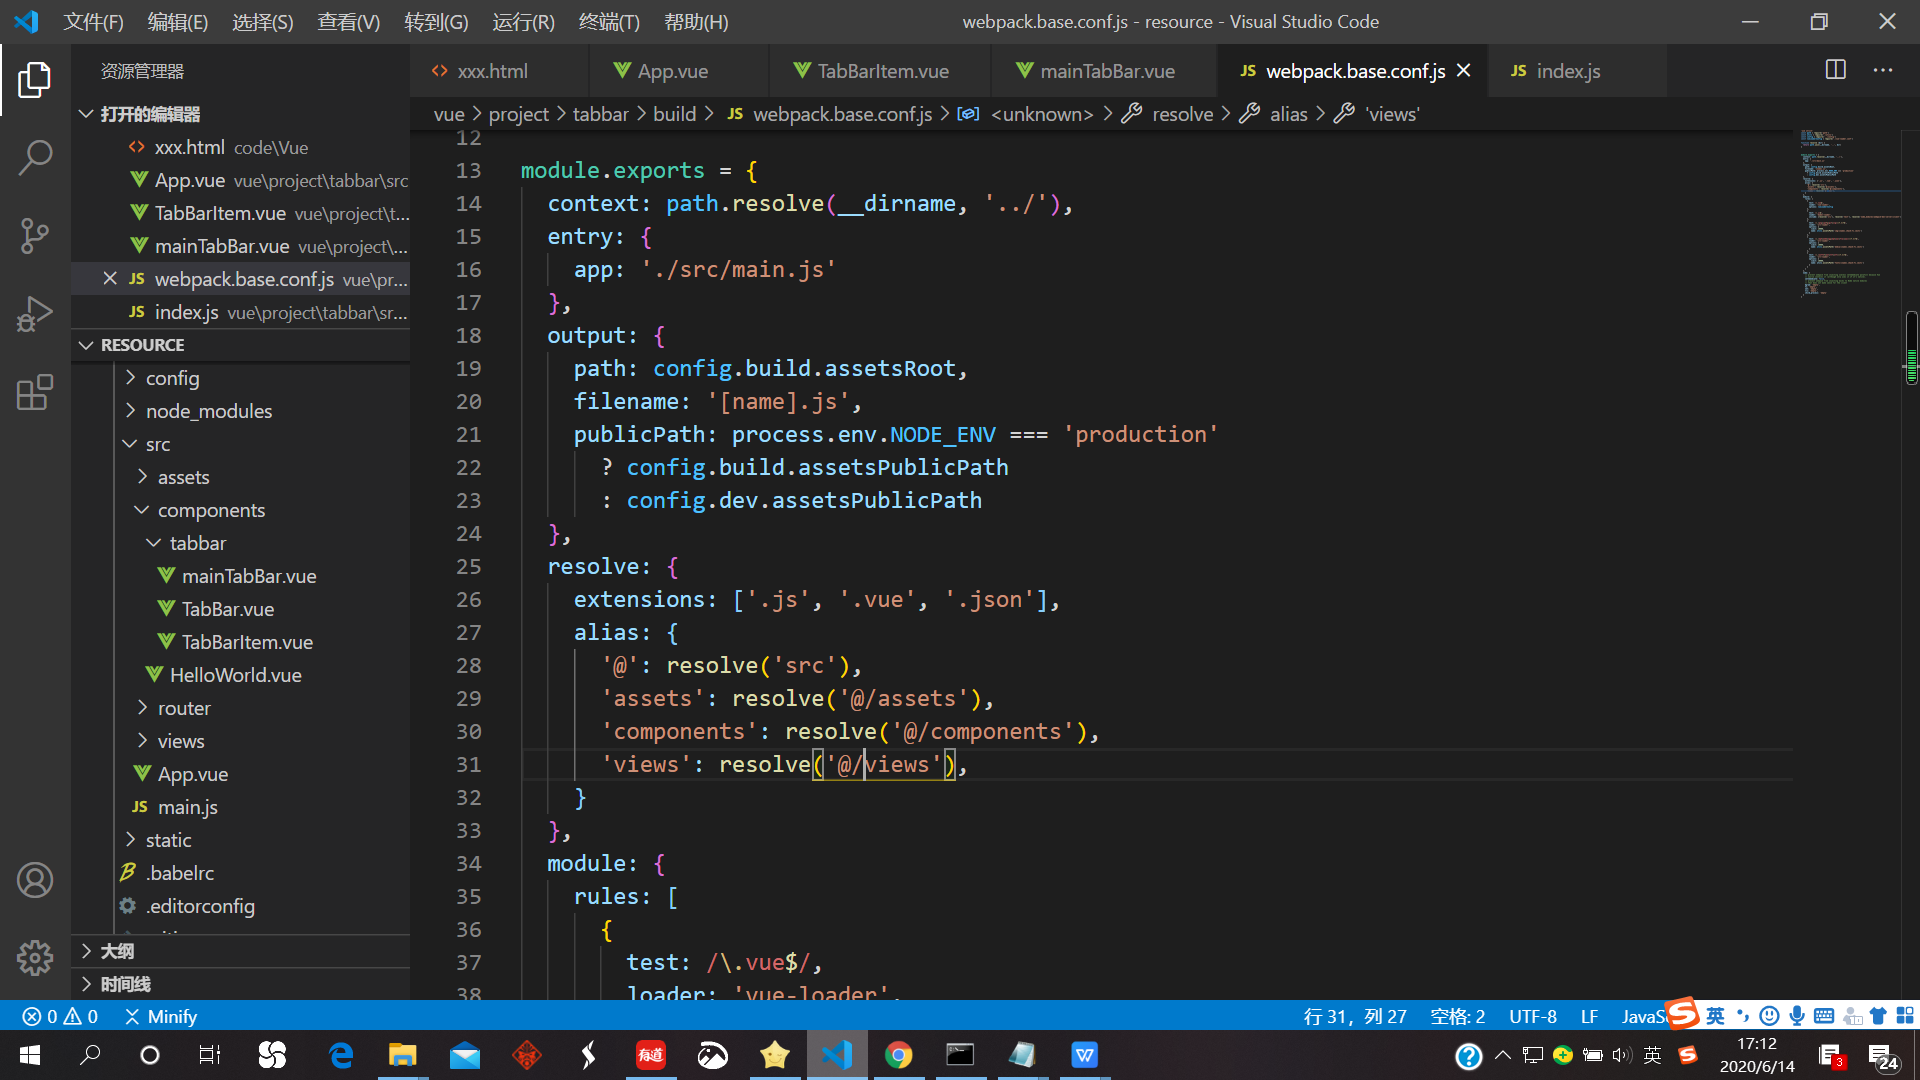1920x1080 pixels.
Task: Click the Minify status bar button
Action: click(x=161, y=1016)
